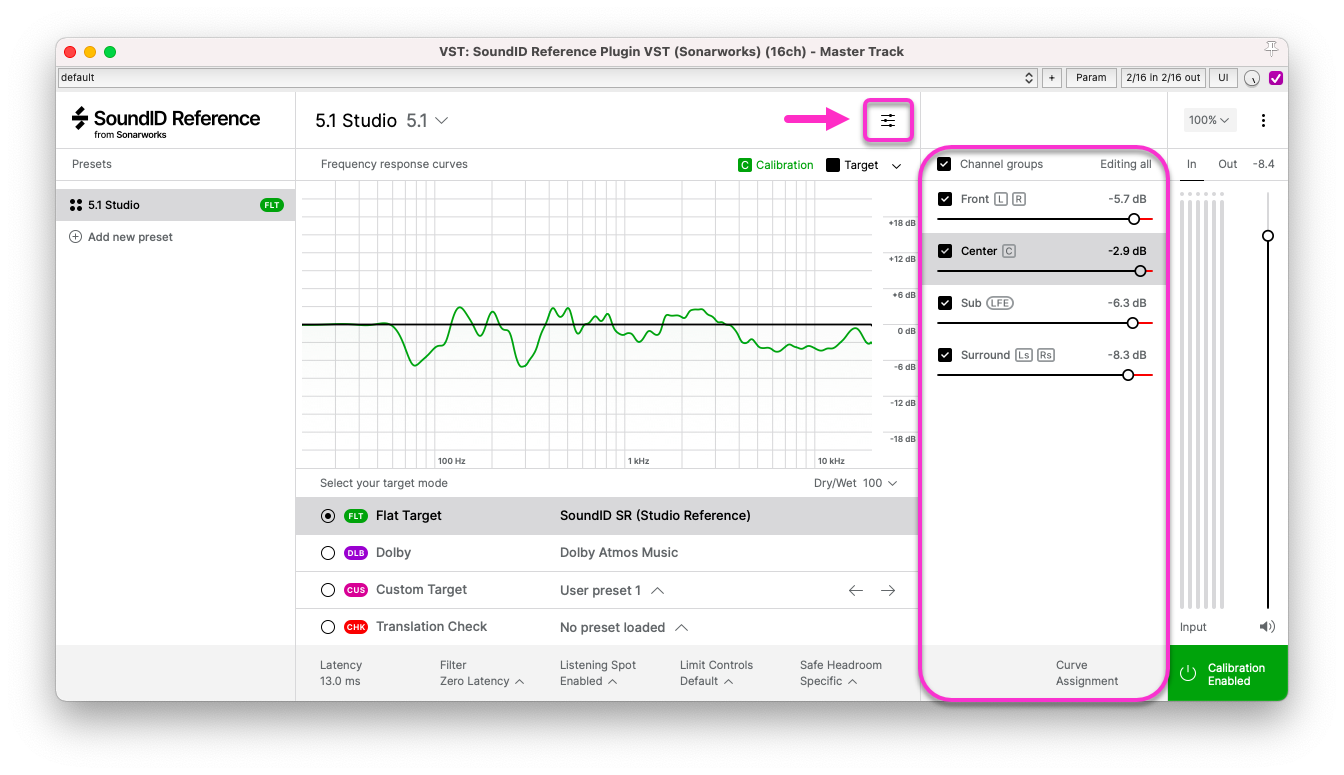Go to next custom target with right arrow

(x=887, y=590)
